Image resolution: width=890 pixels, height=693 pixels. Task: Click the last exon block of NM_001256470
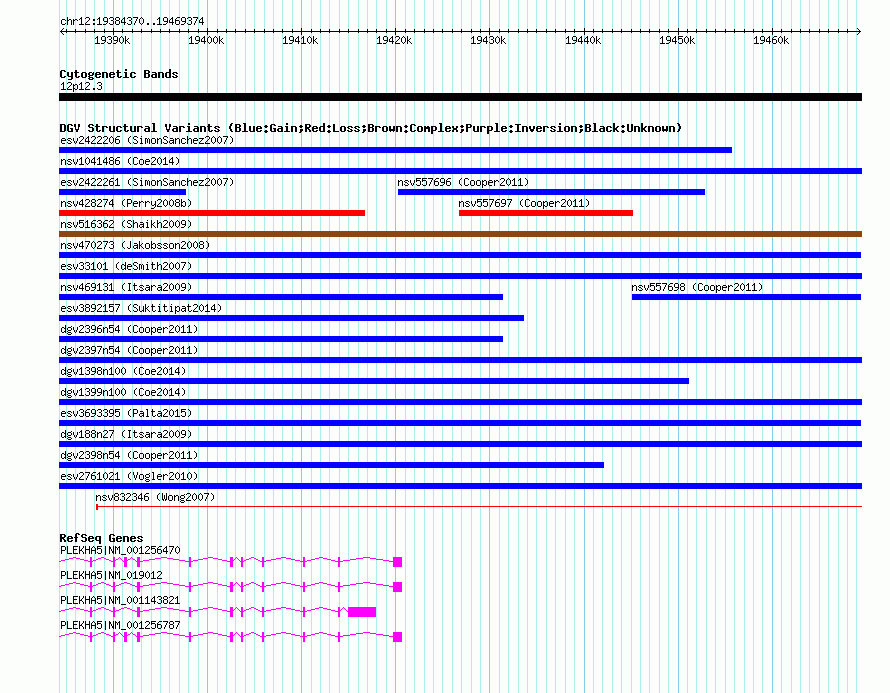point(397,562)
